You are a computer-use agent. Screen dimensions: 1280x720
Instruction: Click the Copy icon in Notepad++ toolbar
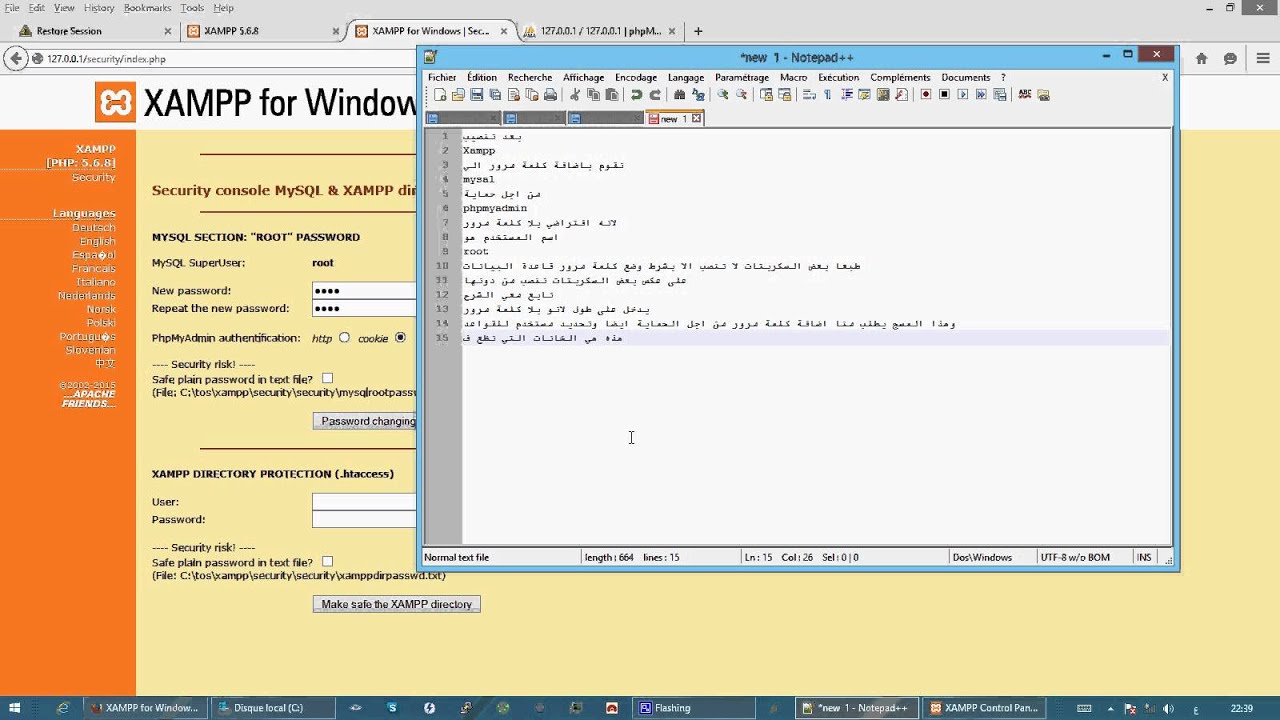tap(593, 95)
